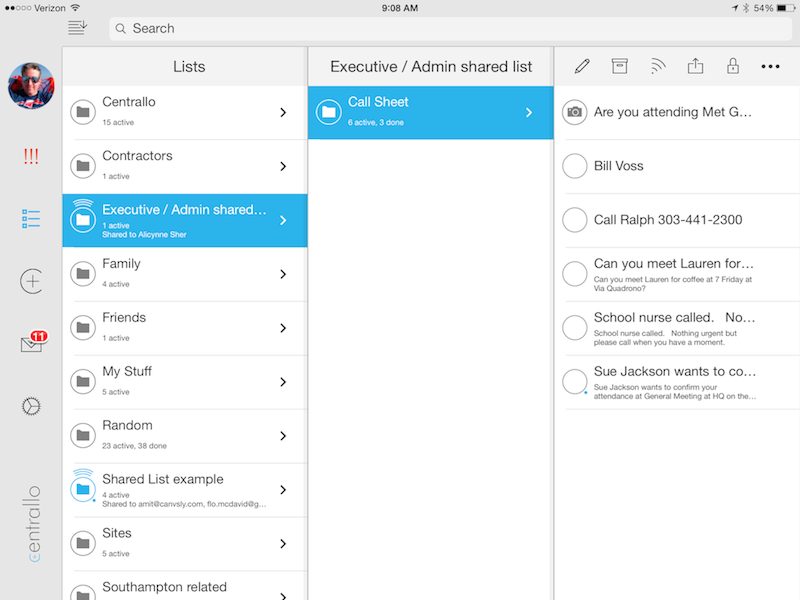Viewport: 800px width, 600px height.
Task: Tap the sharing broadcast signal icon
Action: pos(657,67)
